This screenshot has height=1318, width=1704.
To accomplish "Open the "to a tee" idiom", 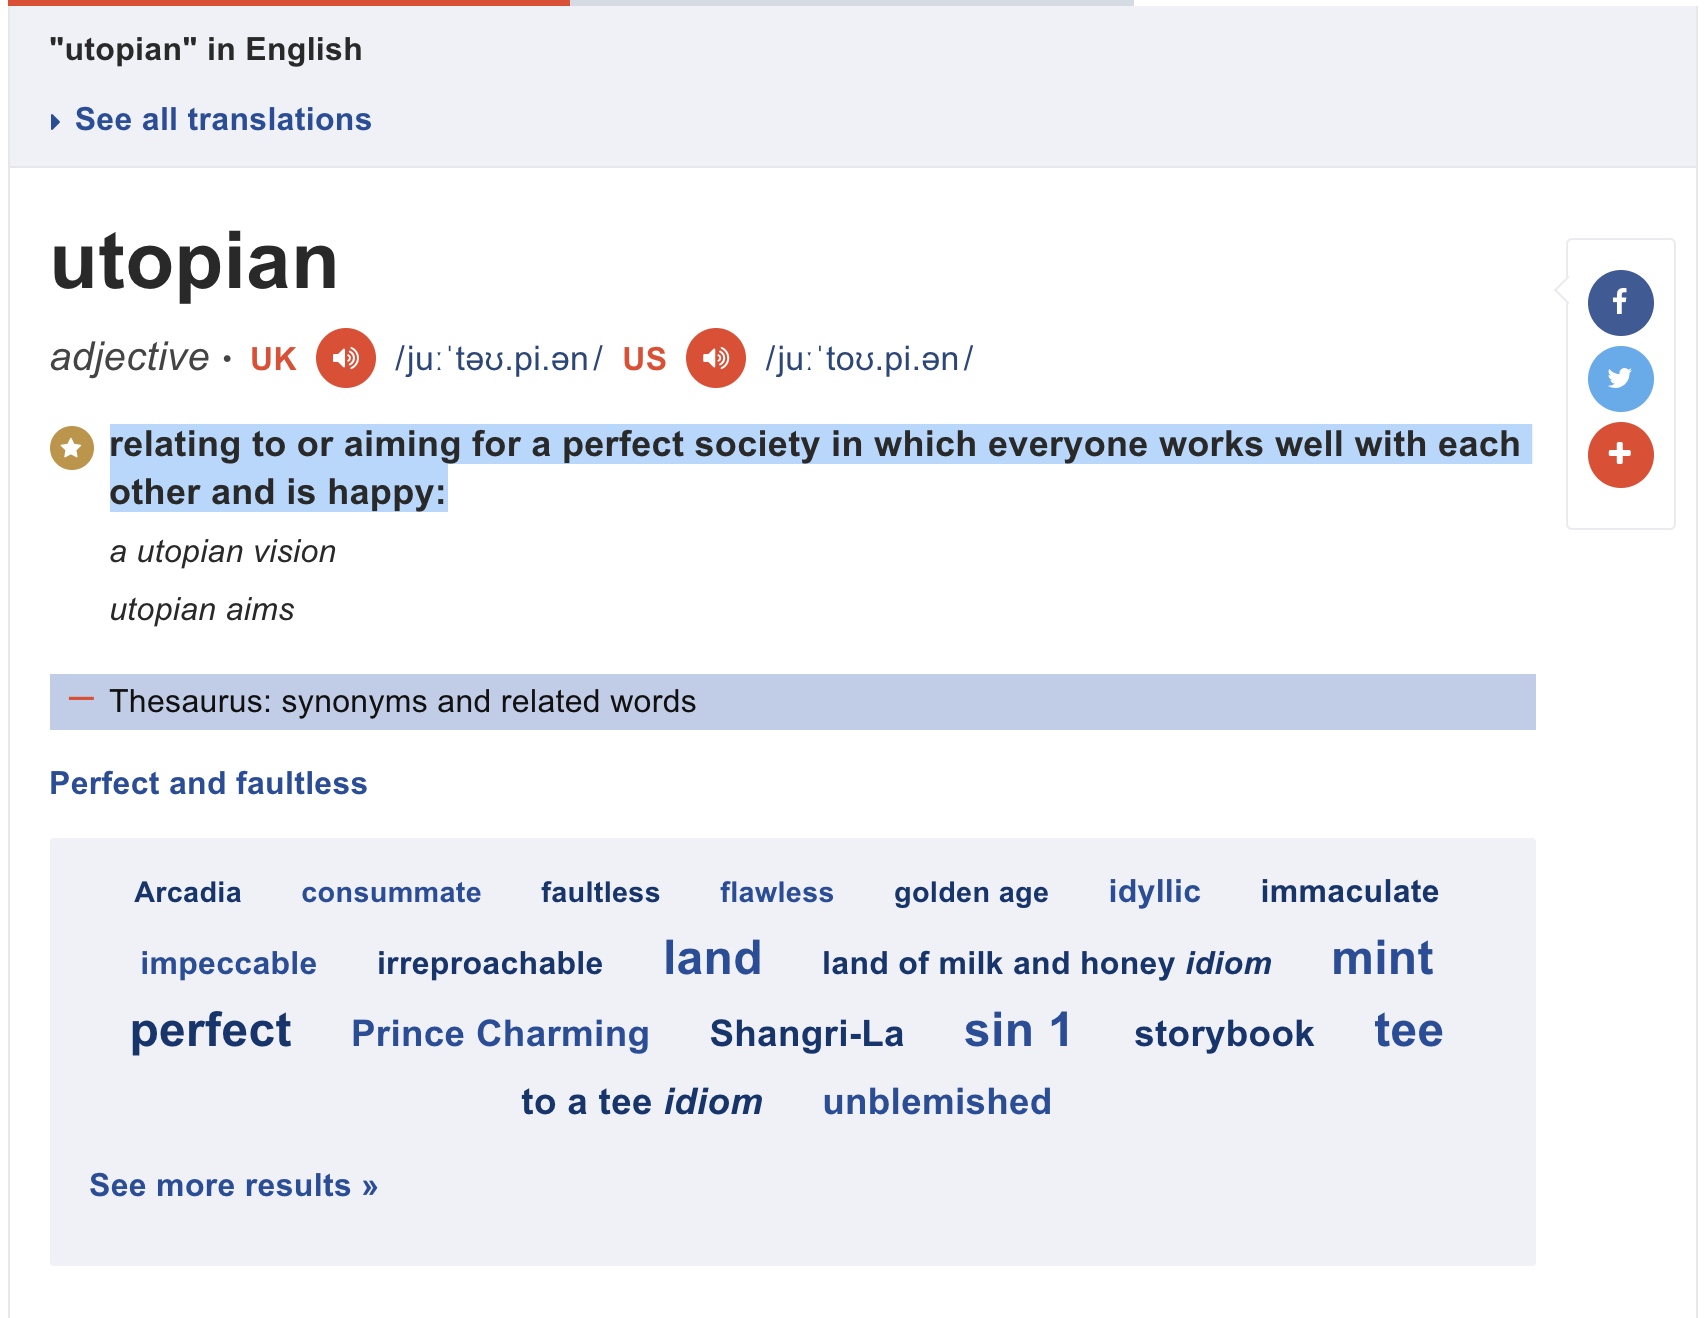I will [642, 1101].
